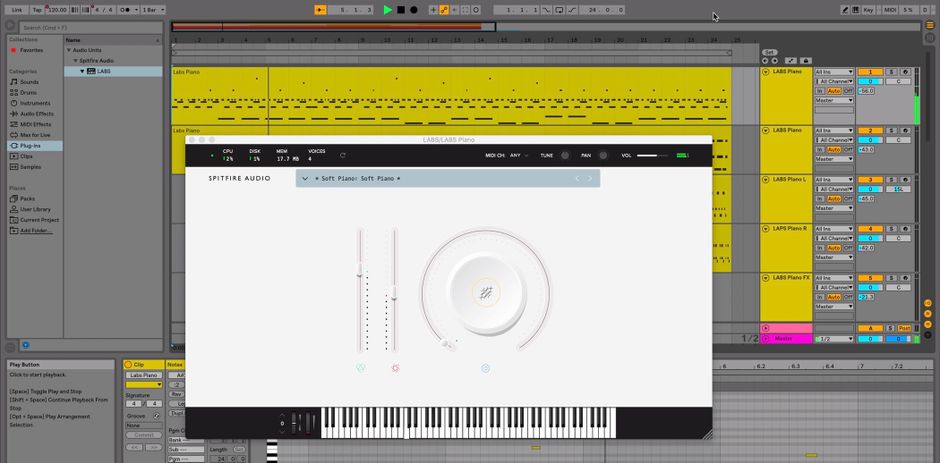940x463 pixels.
Task: Open Soft Piano preset dropdown
Action: coord(305,179)
